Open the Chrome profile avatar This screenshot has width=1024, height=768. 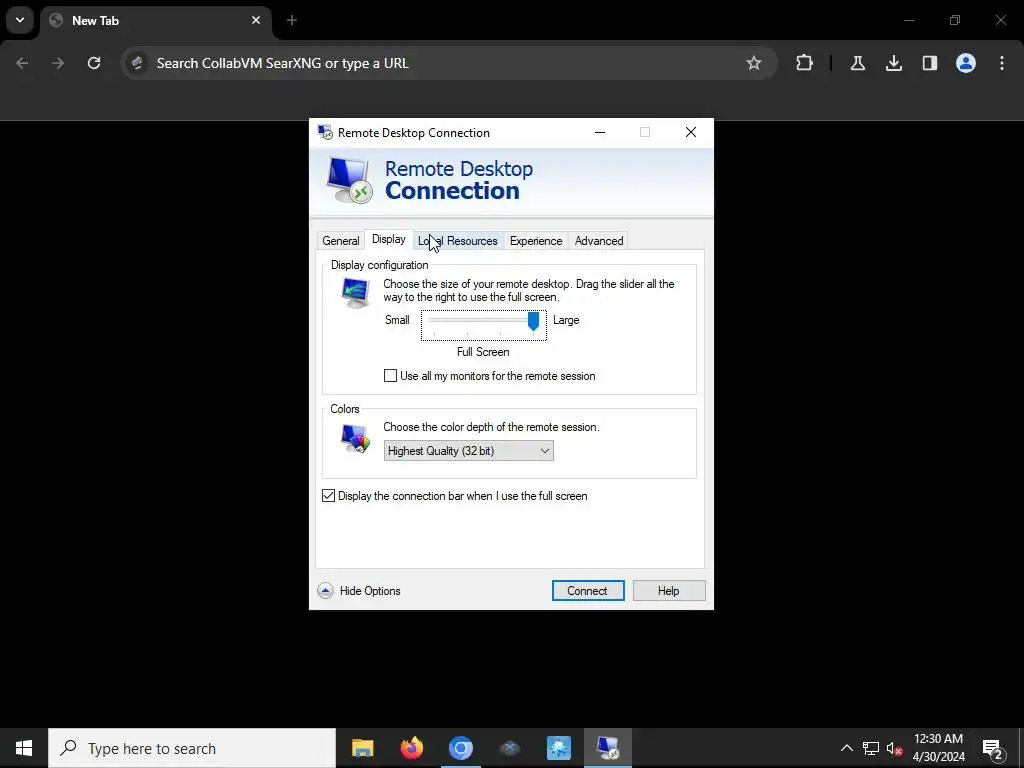pyautogui.click(x=966, y=63)
